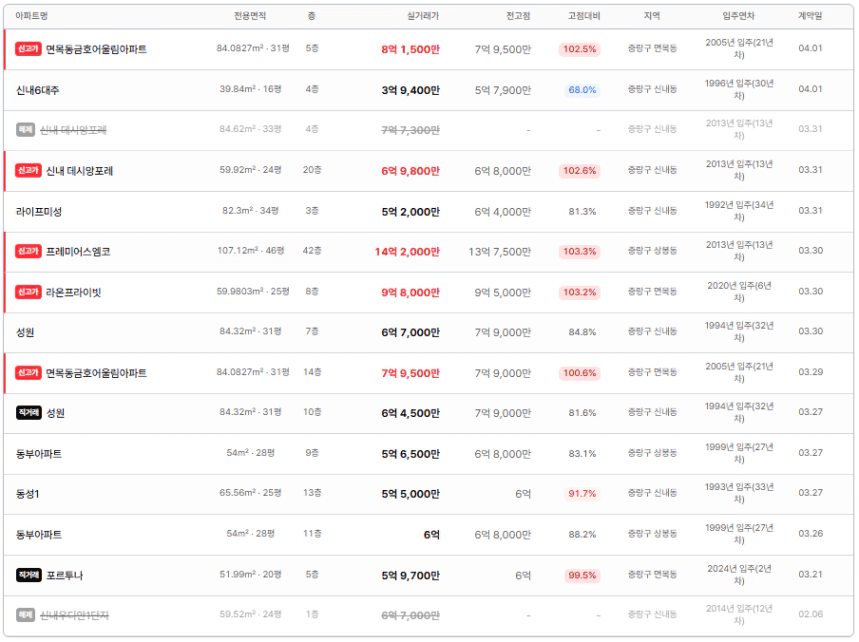The image size is (859, 642).
Task: Open the 포르투나 apartment name link
Action: 65,575
